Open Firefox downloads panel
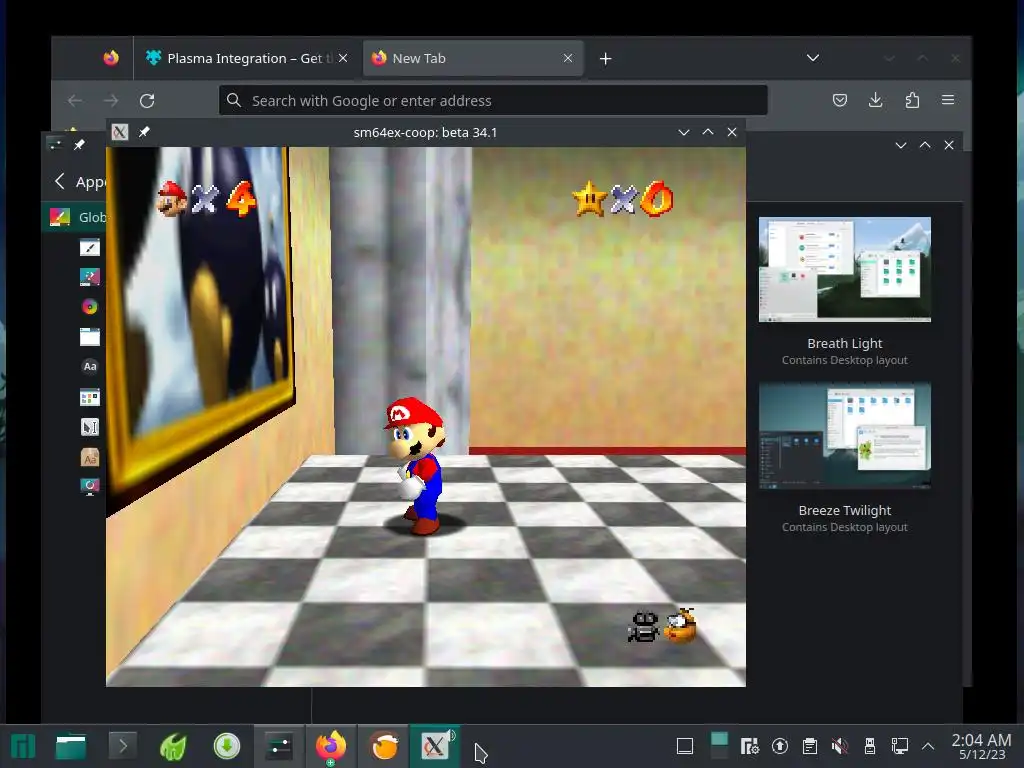Screen dimensions: 1024x768 click(x=876, y=100)
